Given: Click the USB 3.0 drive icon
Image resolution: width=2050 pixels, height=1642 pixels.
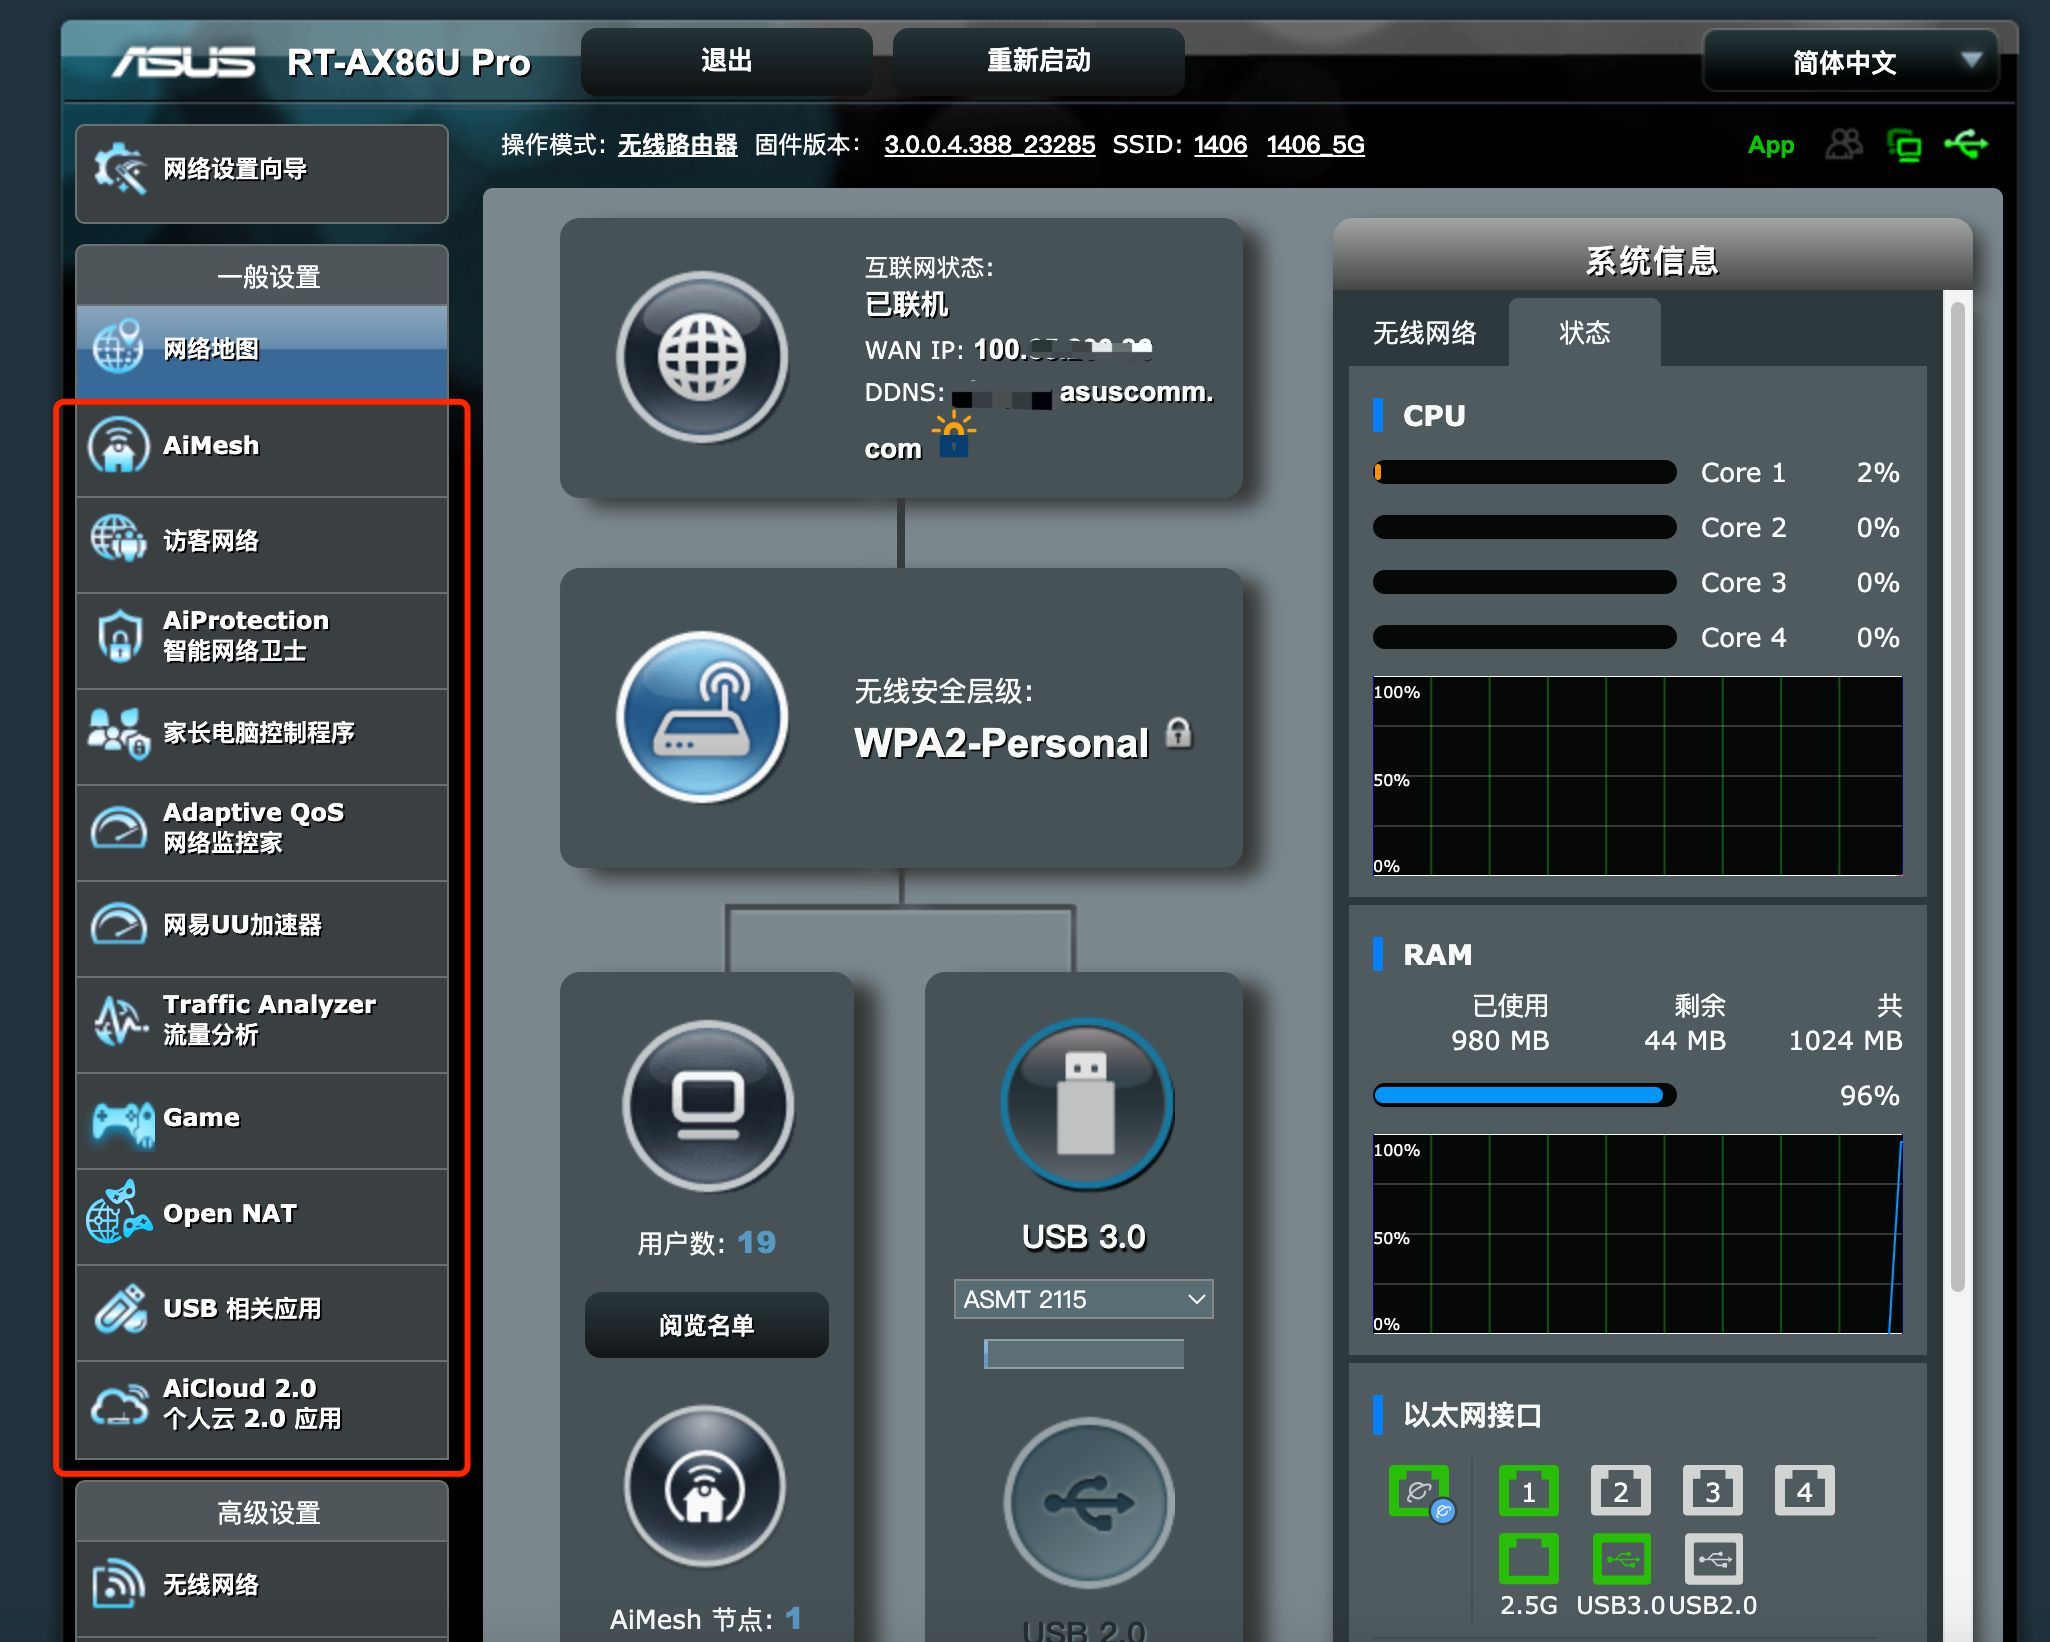Looking at the screenshot, I should (1086, 1105).
